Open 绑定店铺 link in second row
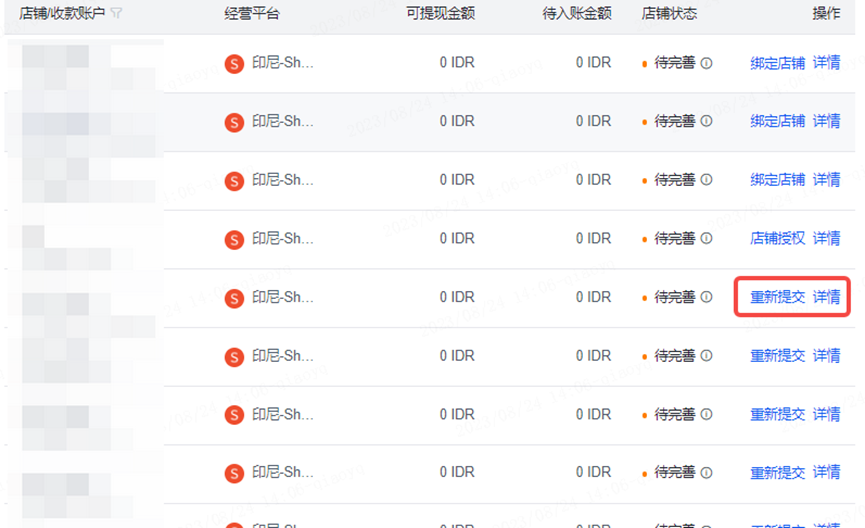 (777, 121)
